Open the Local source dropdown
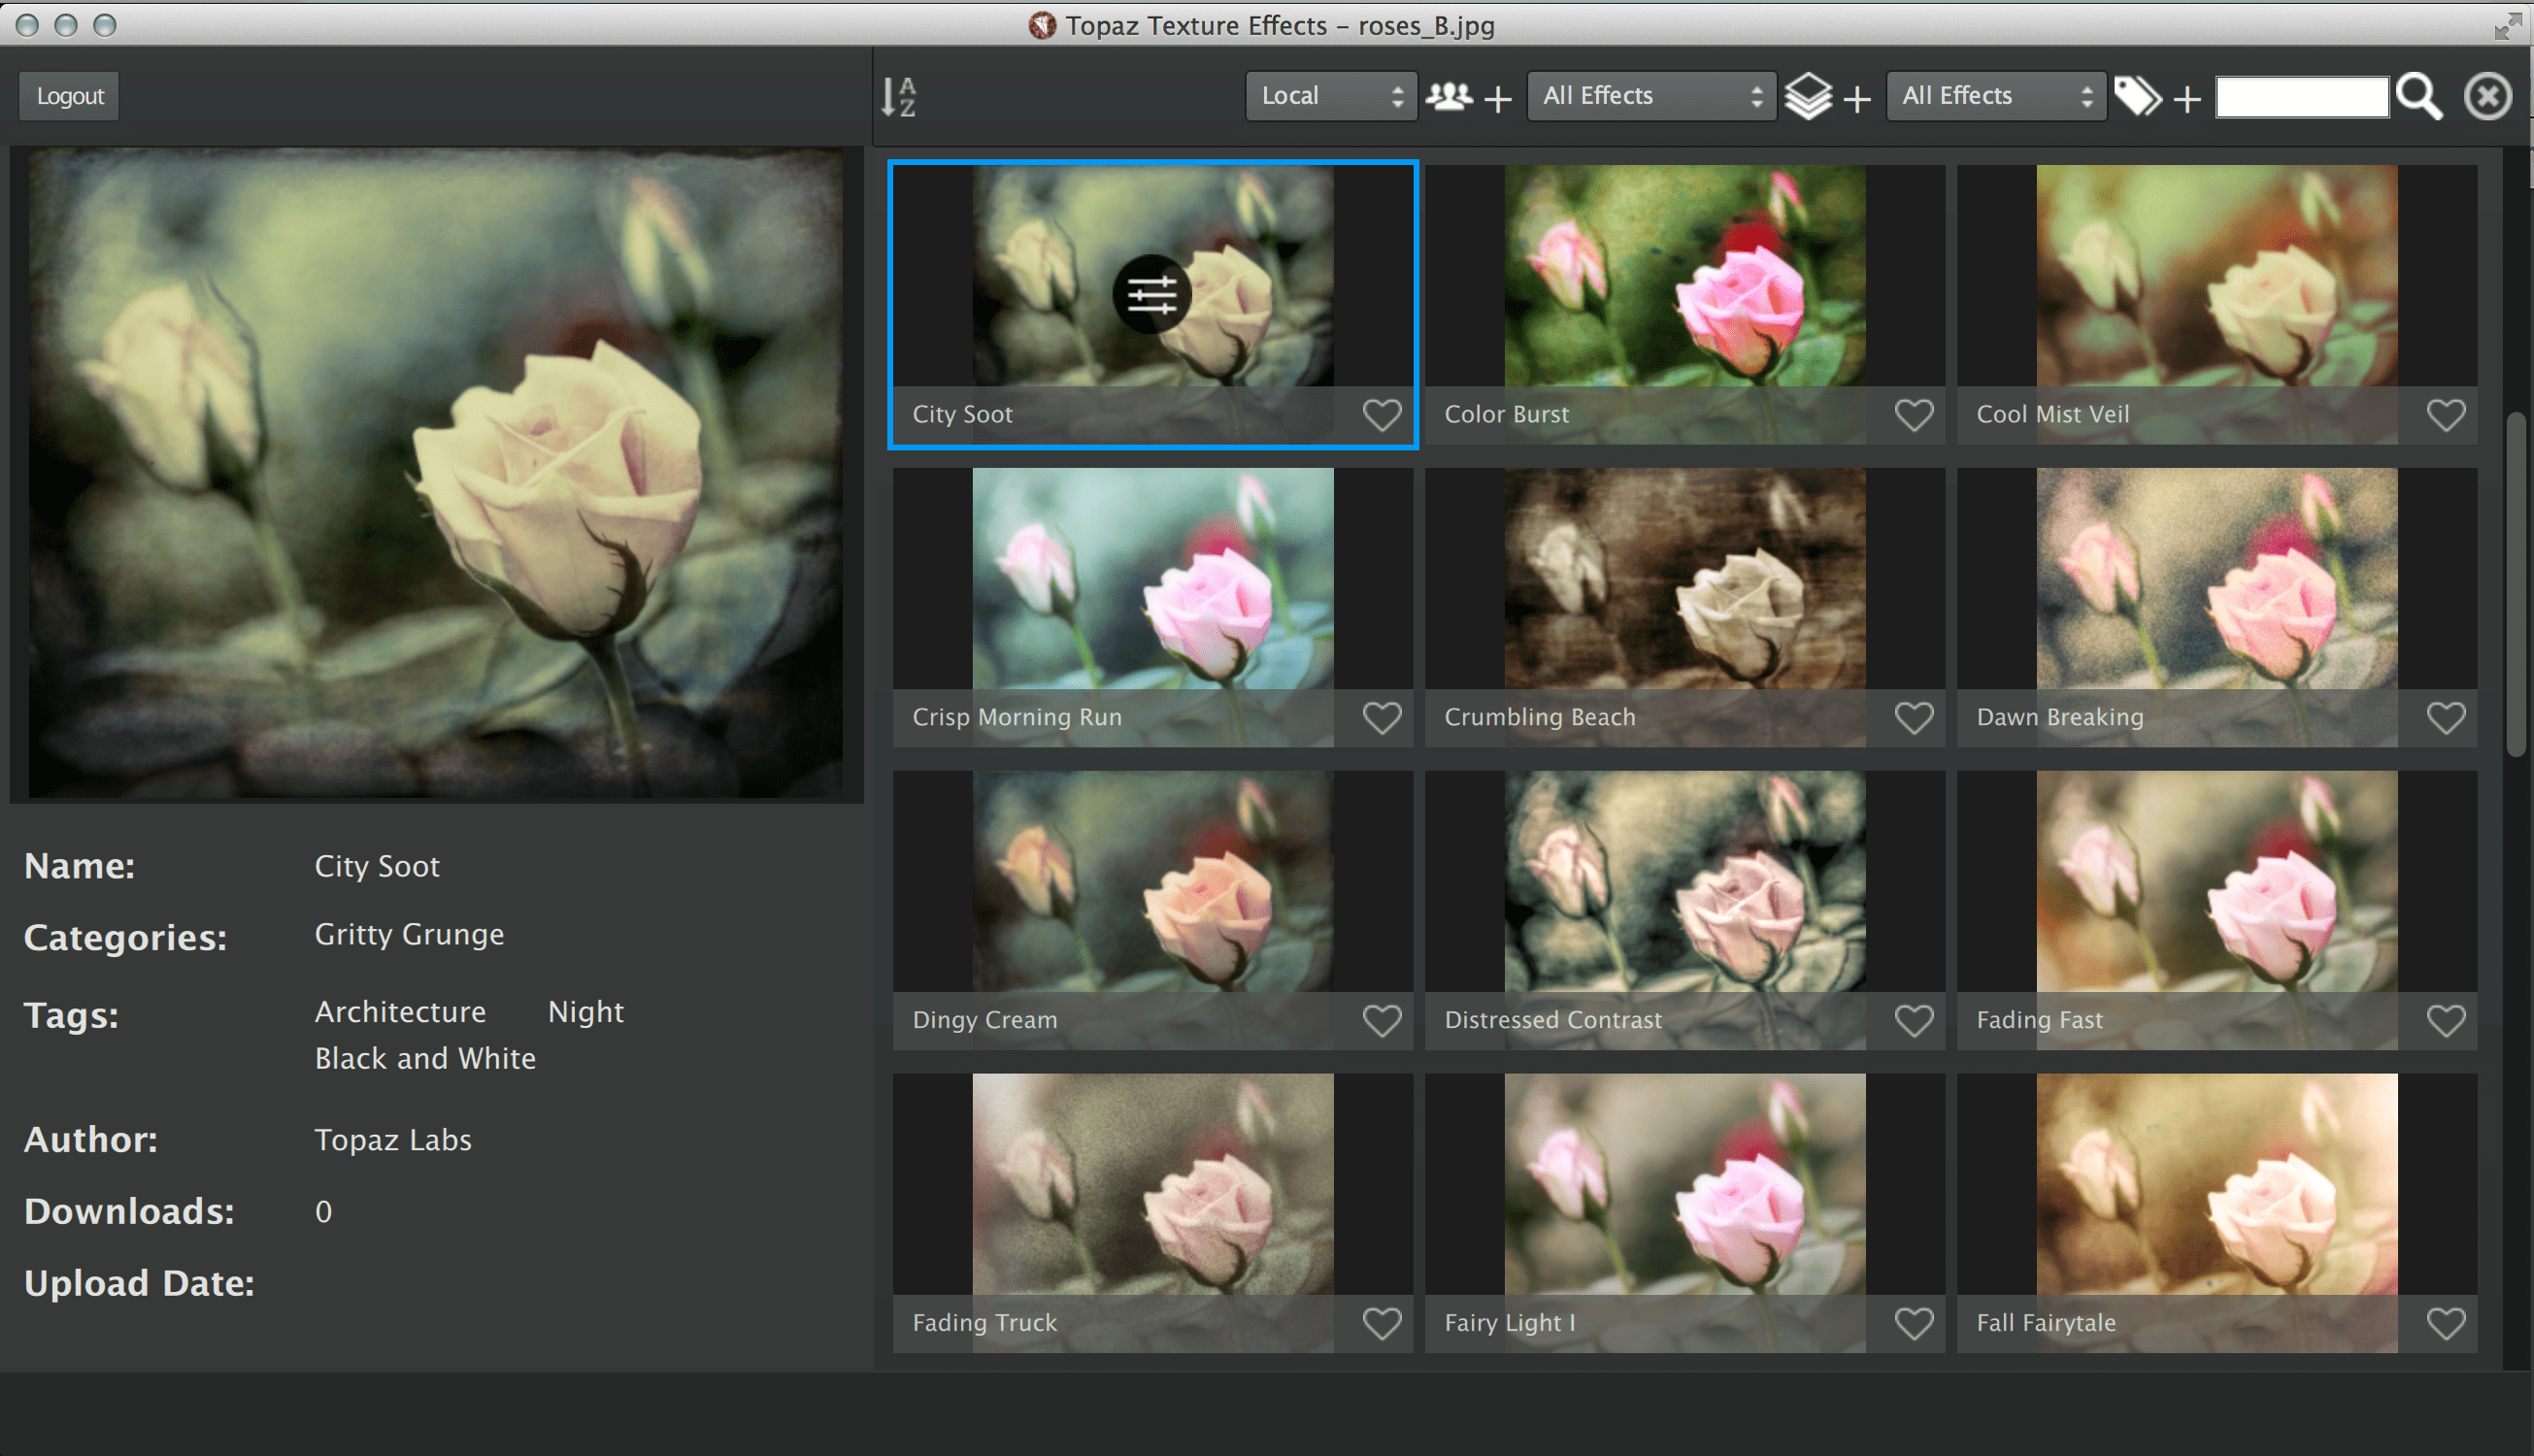 [1330, 96]
